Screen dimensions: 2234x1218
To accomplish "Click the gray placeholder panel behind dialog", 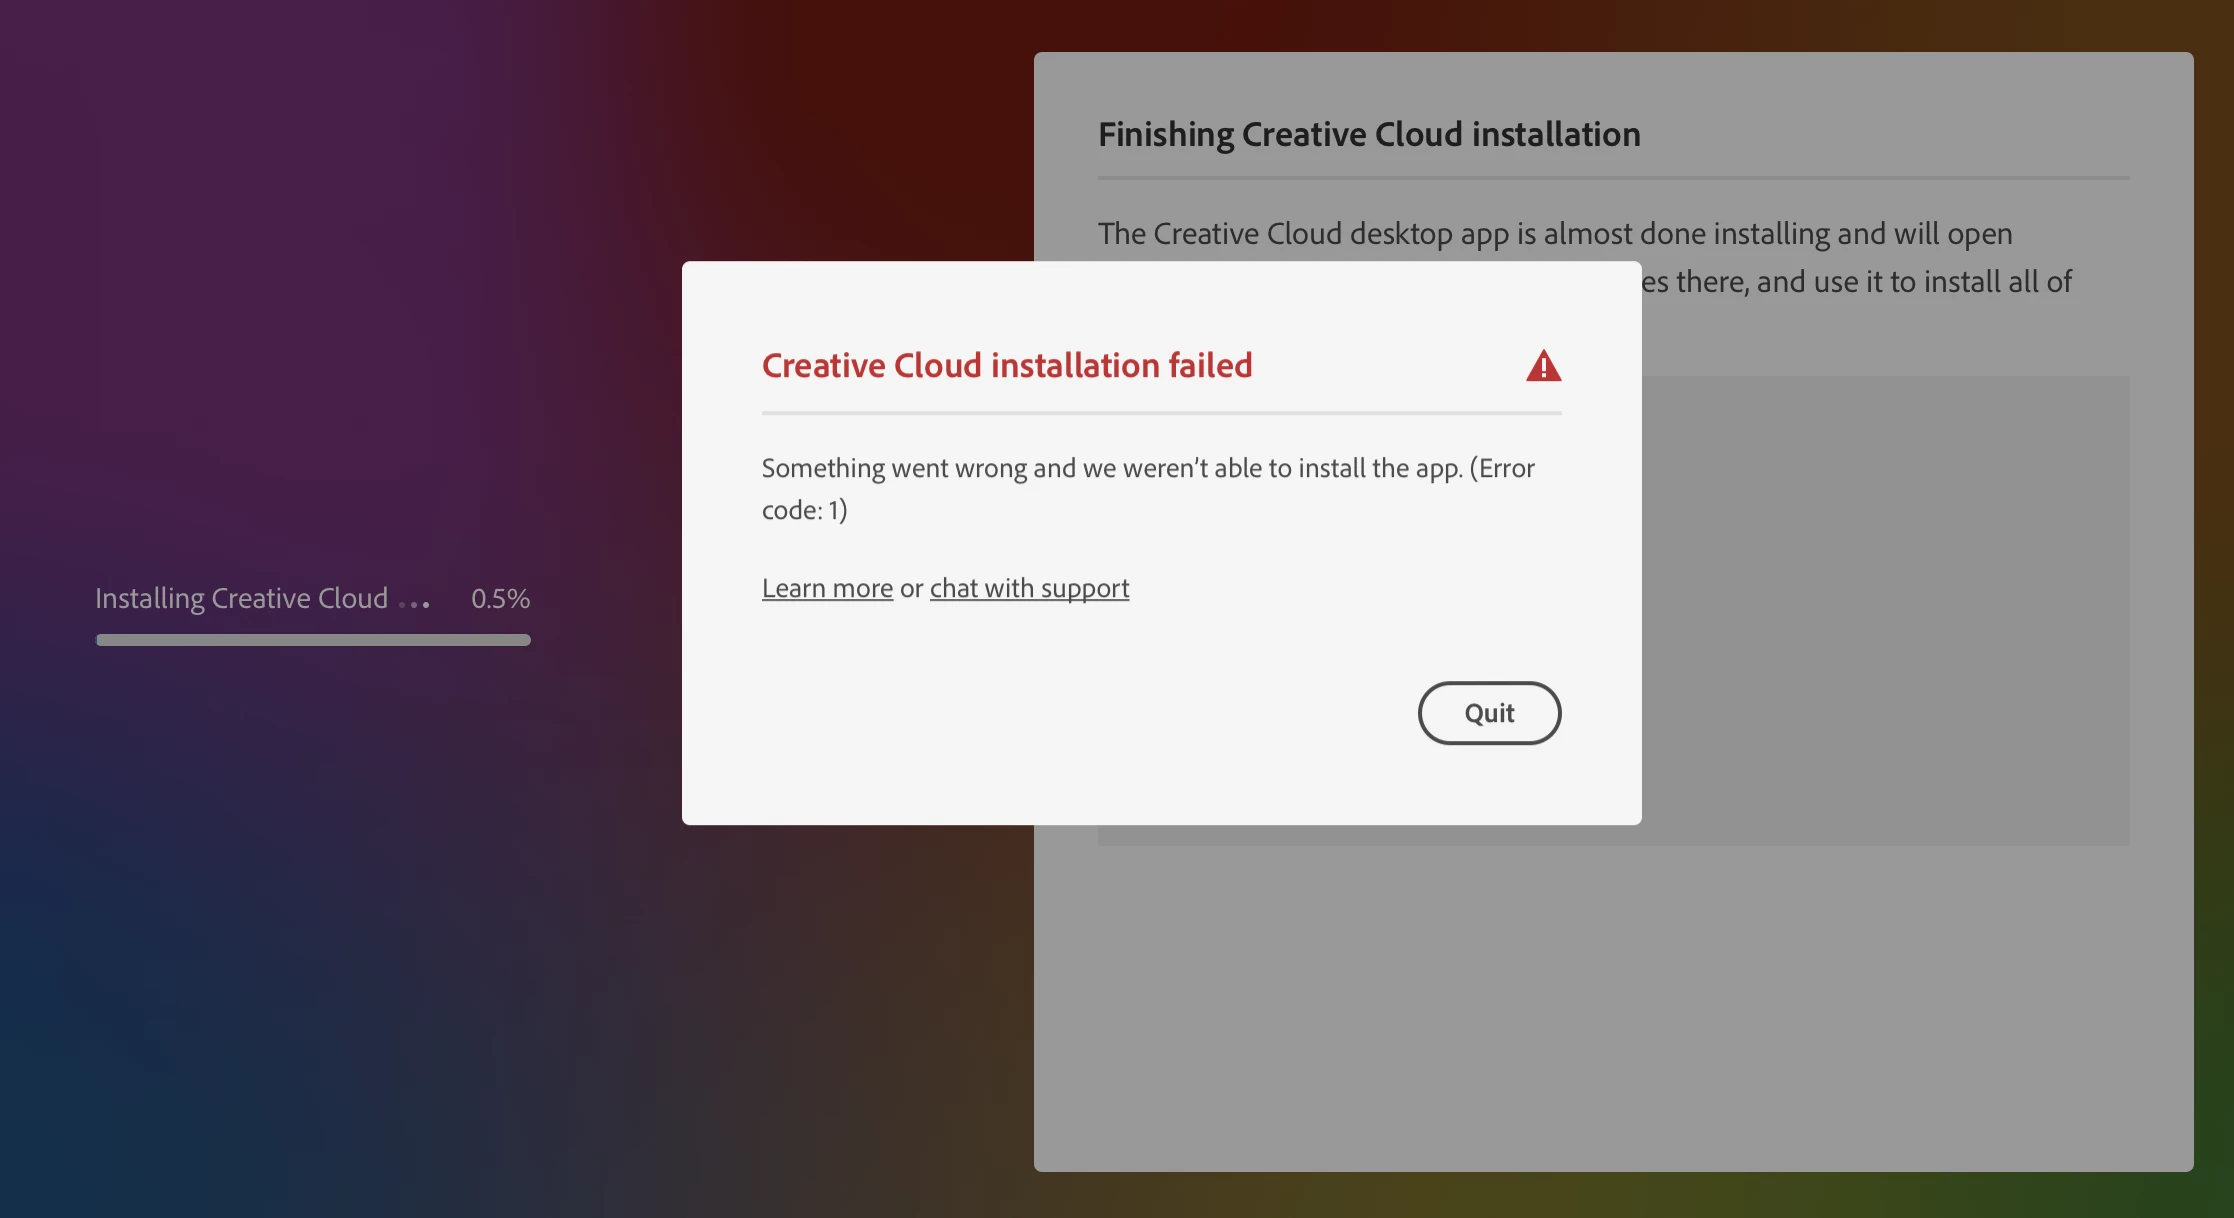I will click(x=1884, y=610).
